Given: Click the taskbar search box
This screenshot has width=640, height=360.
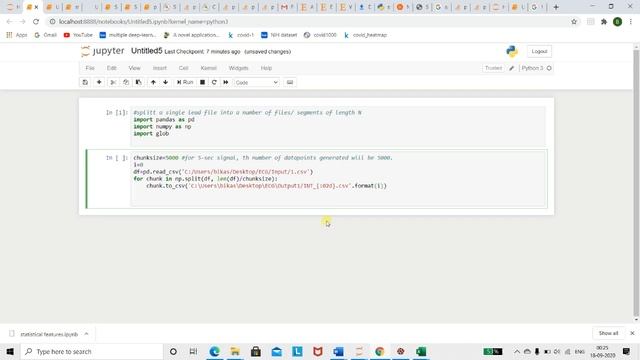Looking at the screenshot, I should pos(91,351).
